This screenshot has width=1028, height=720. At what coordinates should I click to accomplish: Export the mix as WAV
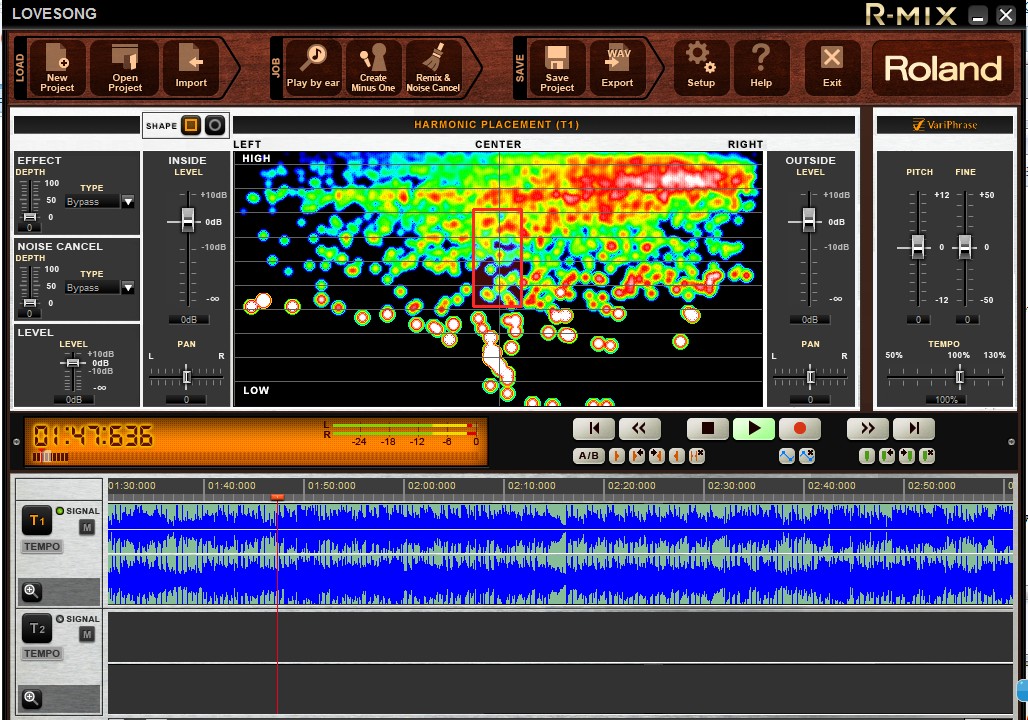(x=617, y=68)
